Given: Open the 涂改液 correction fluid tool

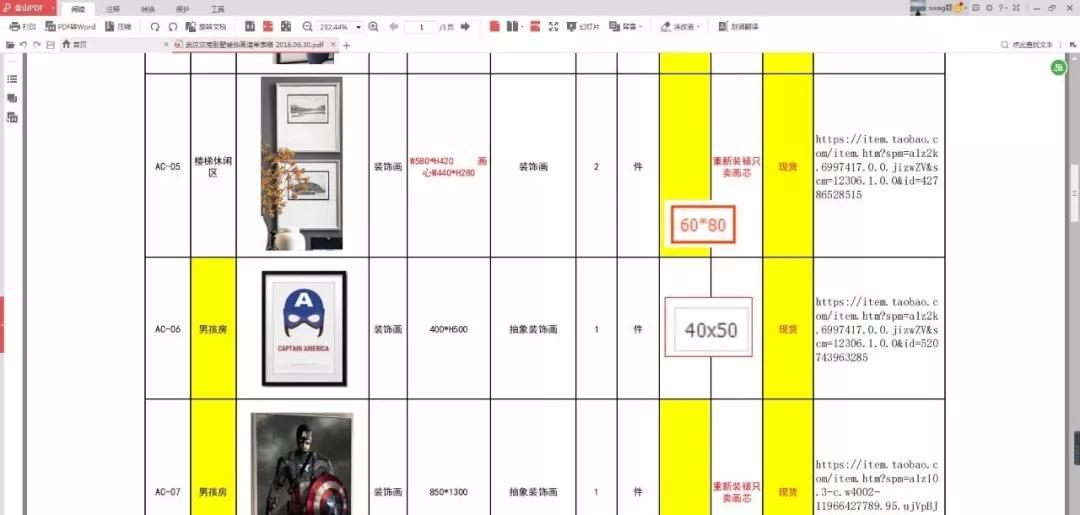Looking at the screenshot, I should (680, 27).
